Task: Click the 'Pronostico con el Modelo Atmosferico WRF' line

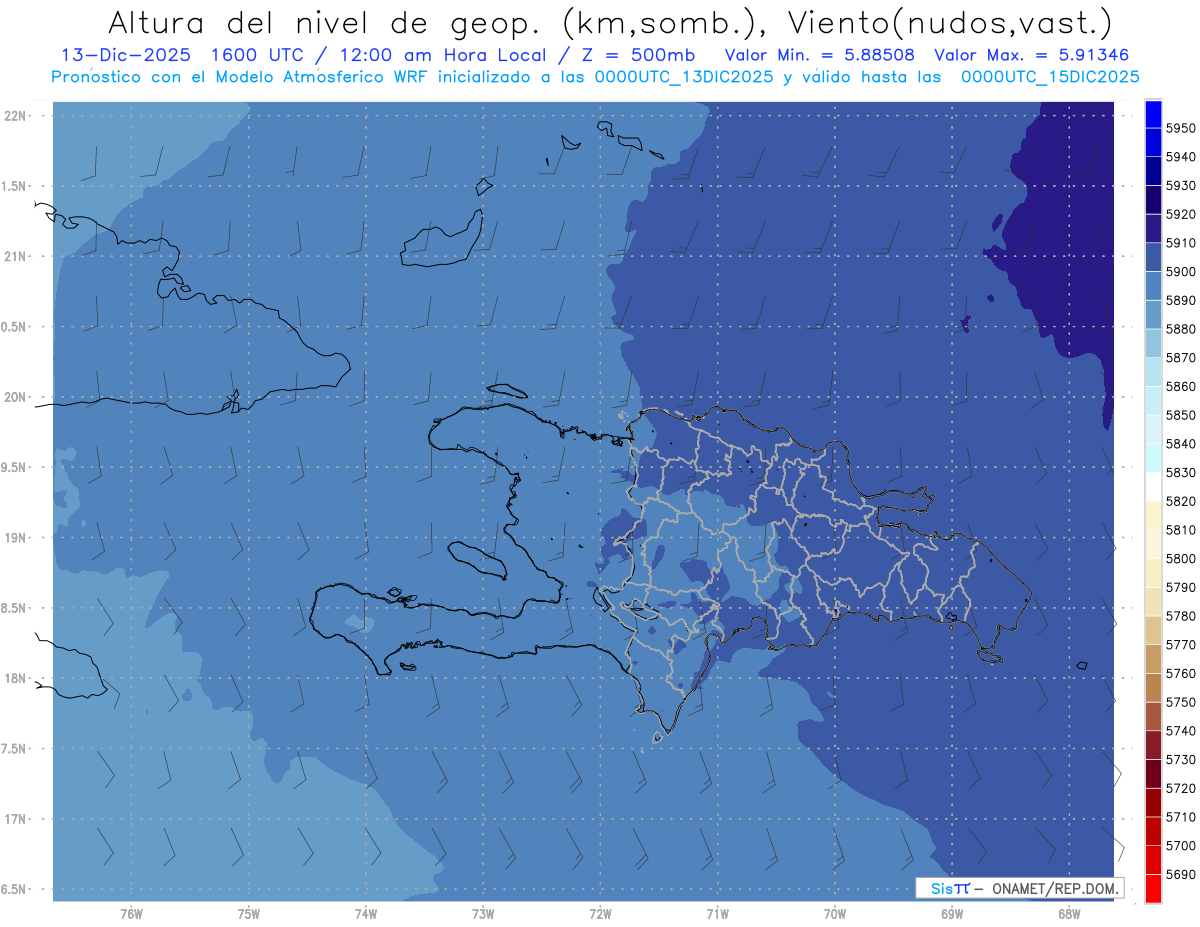Action: point(595,77)
